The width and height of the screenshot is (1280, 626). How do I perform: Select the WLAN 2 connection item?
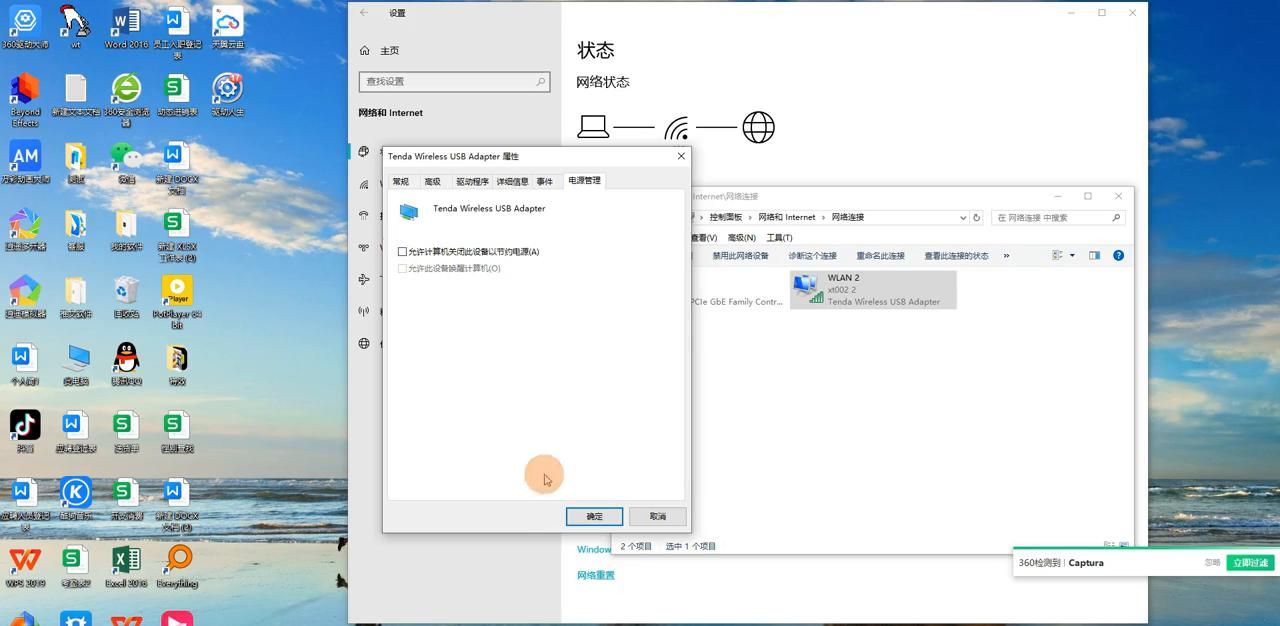pos(872,289)
